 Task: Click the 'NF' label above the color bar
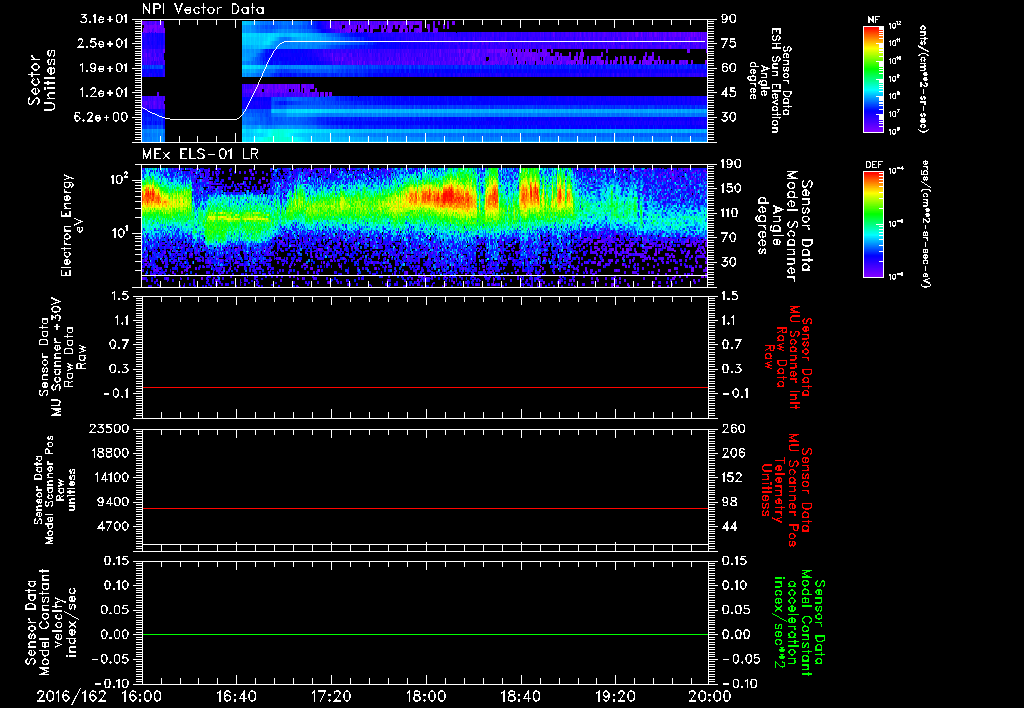873,20
